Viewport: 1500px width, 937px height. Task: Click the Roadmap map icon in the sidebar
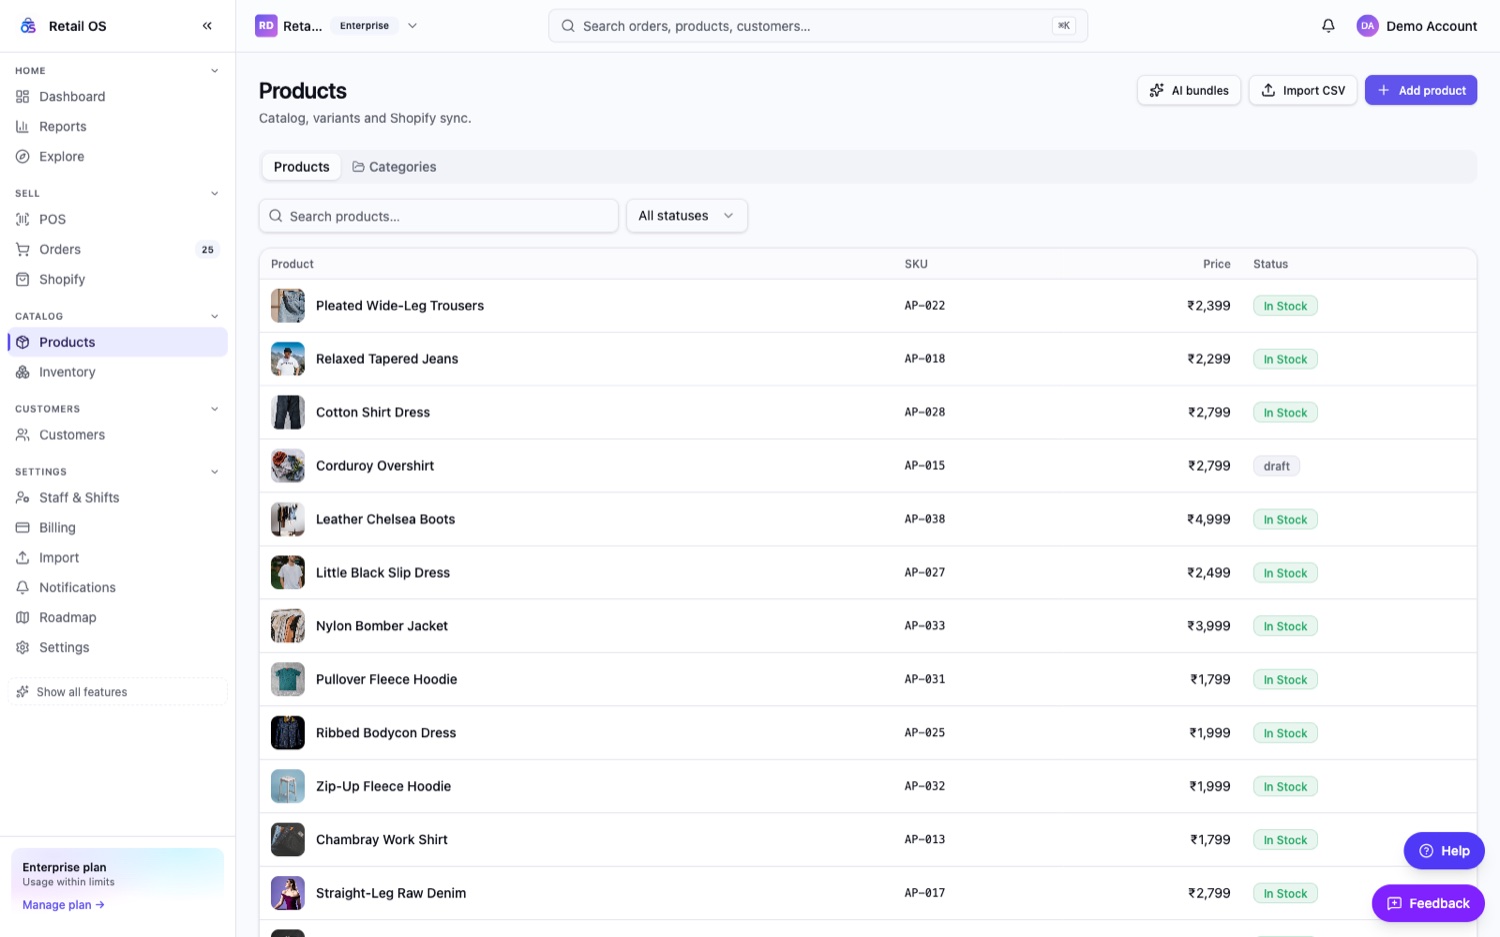[x=23, y=618]
